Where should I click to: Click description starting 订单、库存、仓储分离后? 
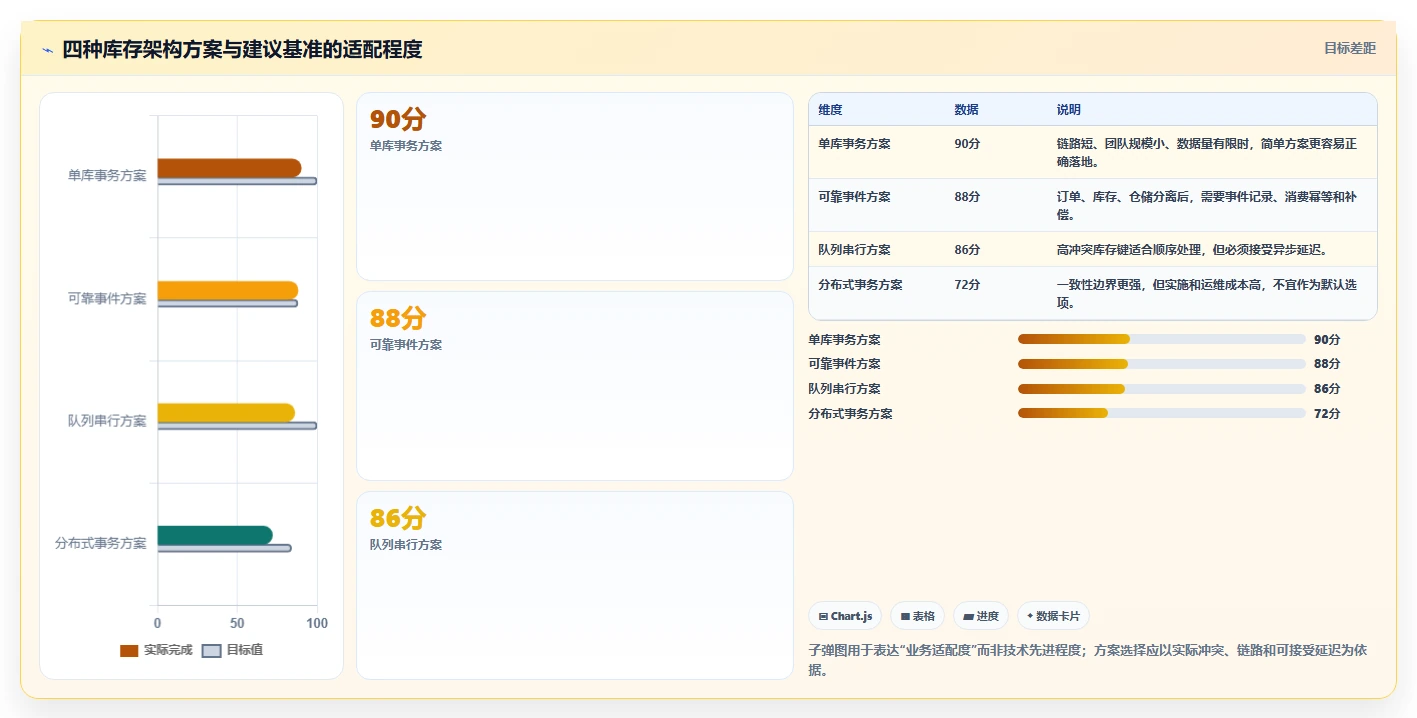coord(1206,205)
